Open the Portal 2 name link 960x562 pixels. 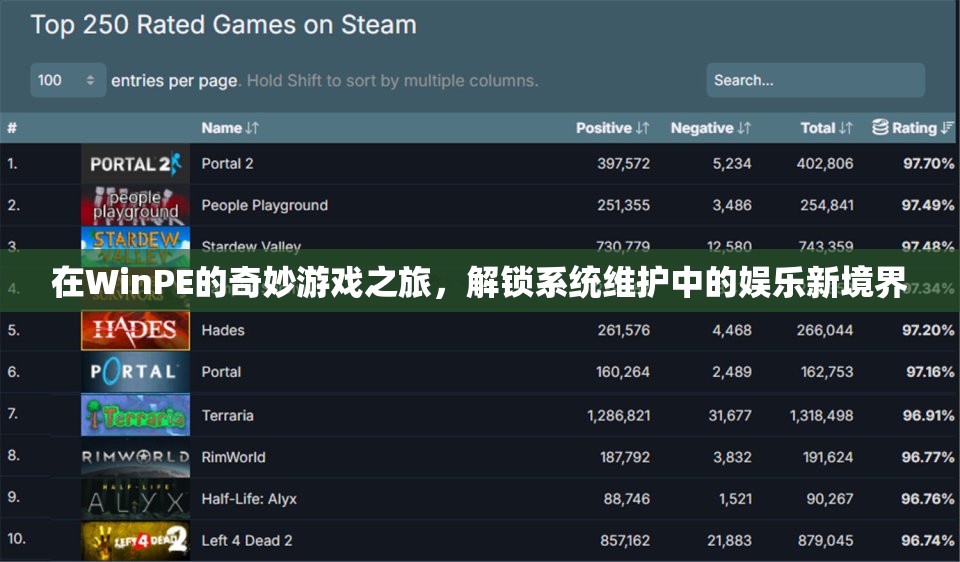tap(227, 163)
